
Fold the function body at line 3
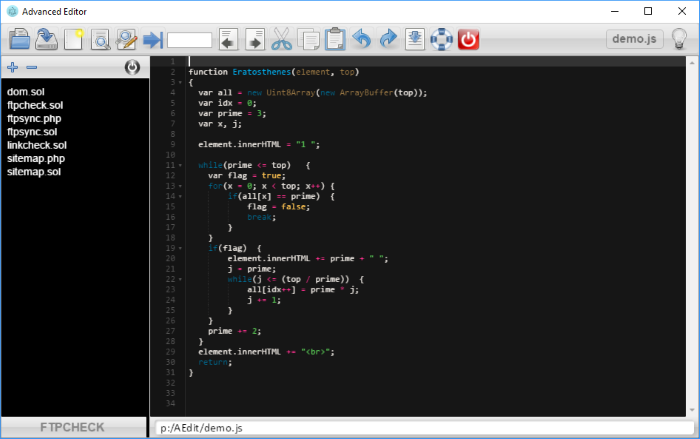click(x=180, y=82)
